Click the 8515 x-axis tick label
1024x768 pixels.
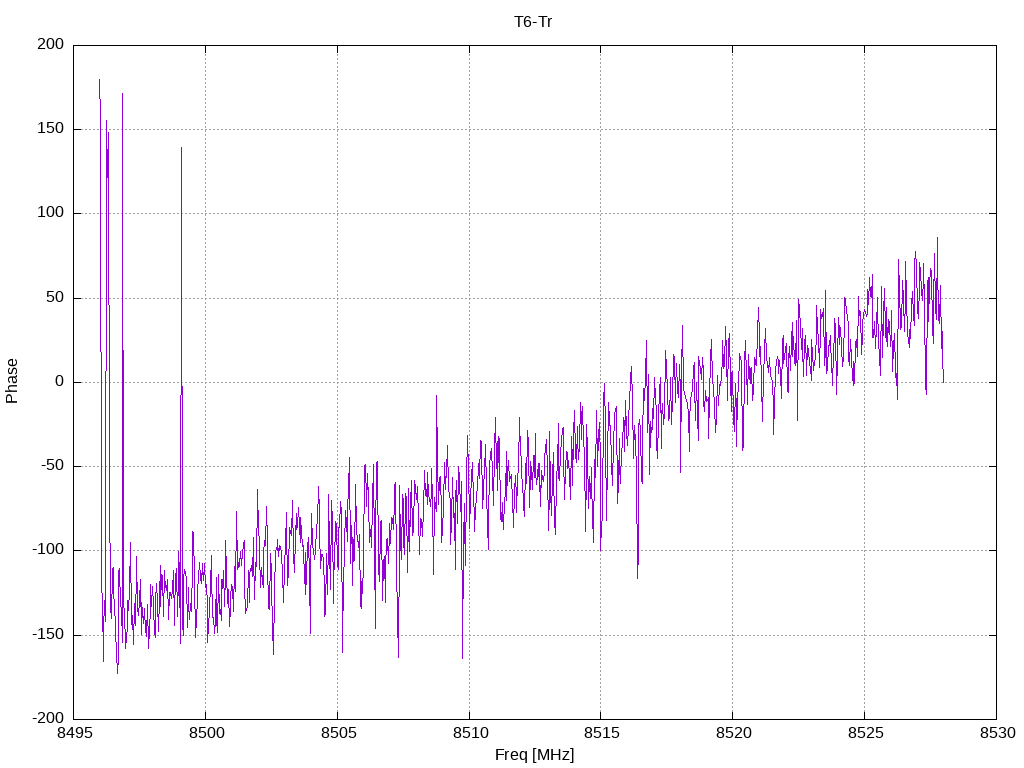point(600,733)
